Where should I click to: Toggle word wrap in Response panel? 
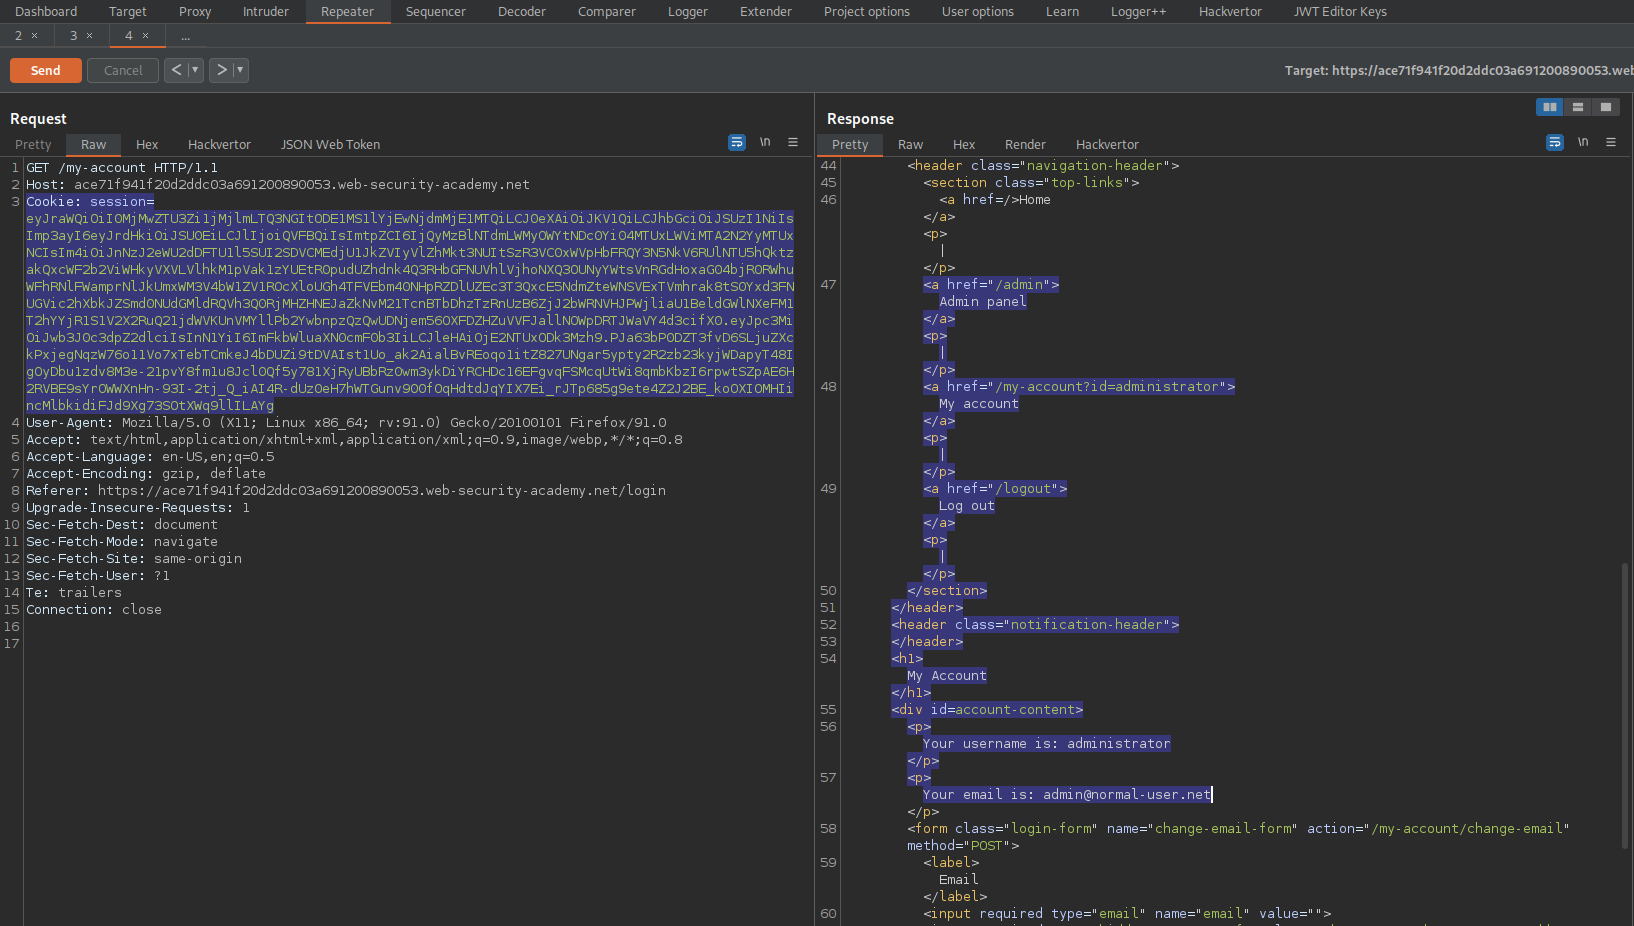click(1555, 143)
